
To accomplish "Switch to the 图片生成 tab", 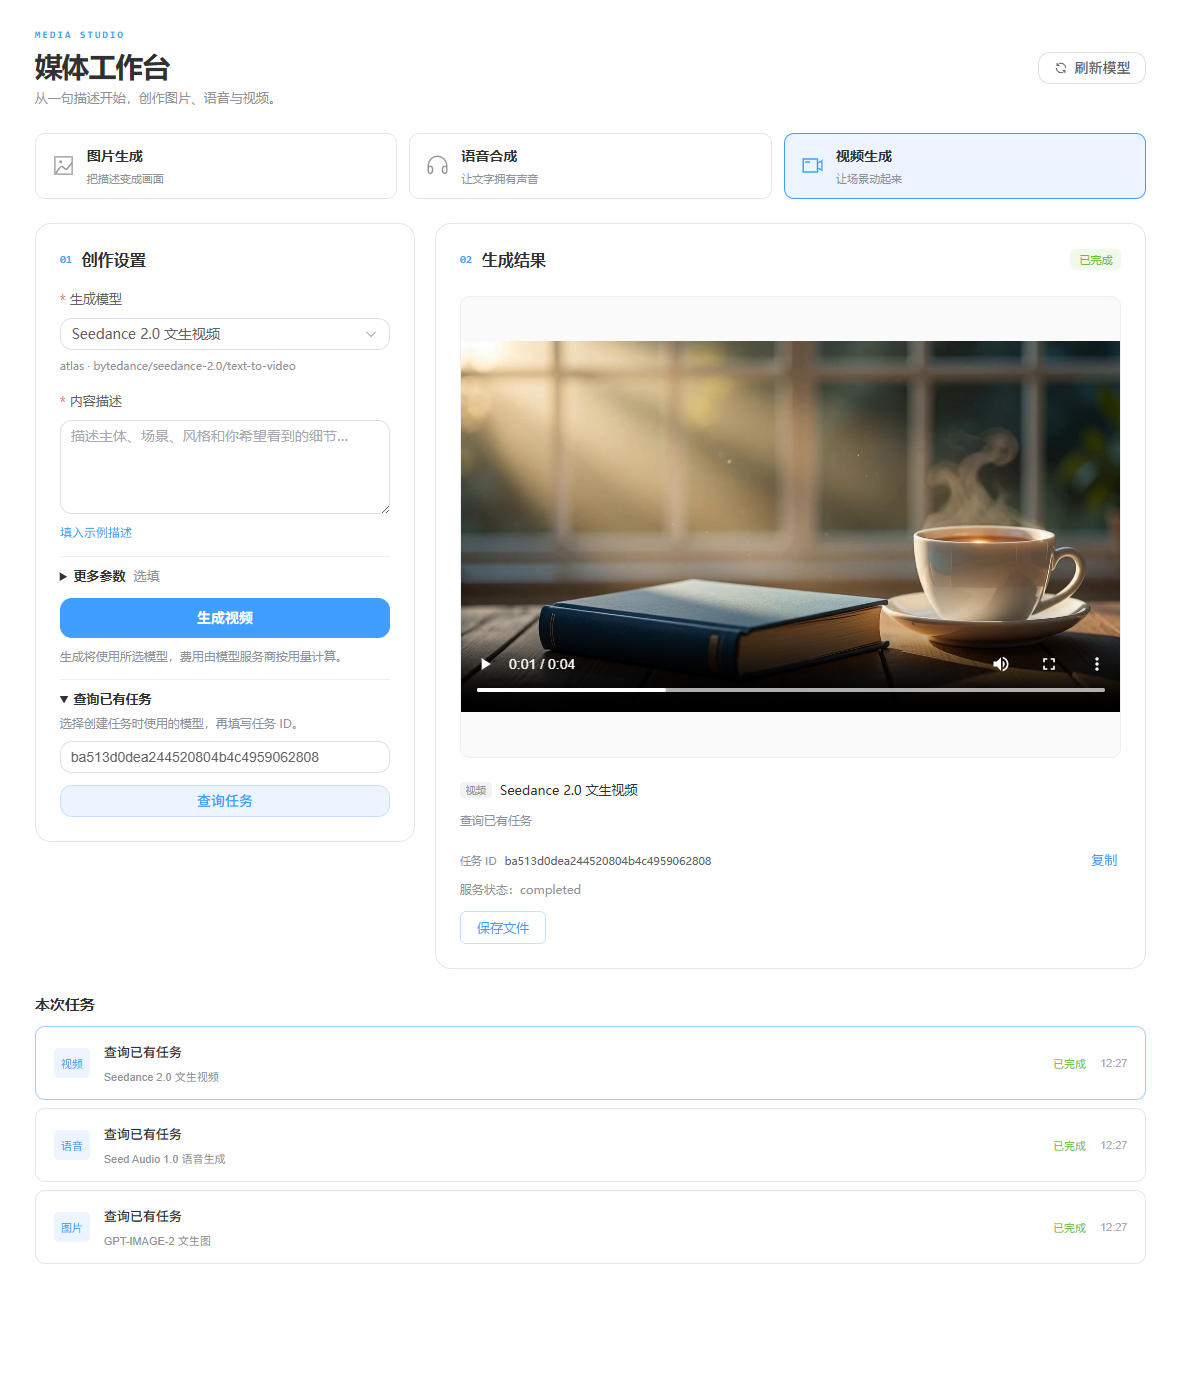I will (216, 166).
